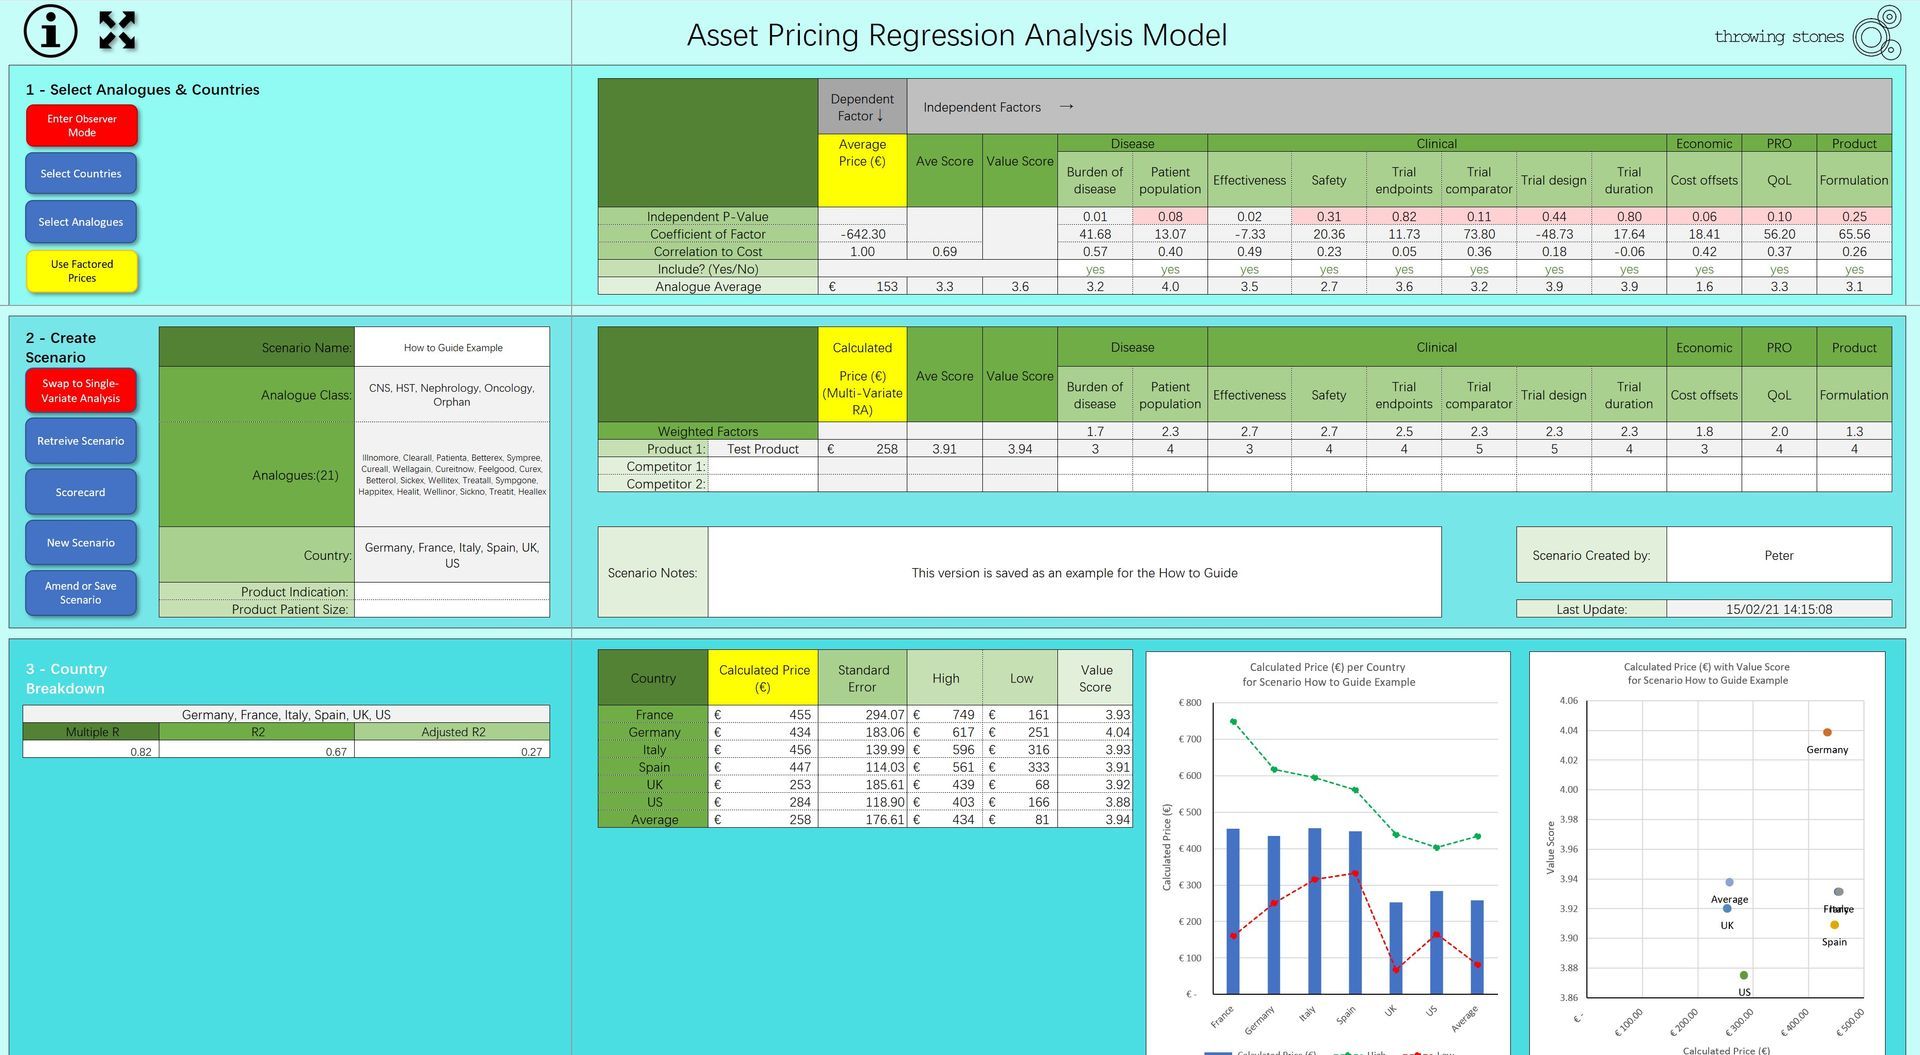Select France row in country table
This screenshot has height=1055, width=1920.
pos(865,715)
